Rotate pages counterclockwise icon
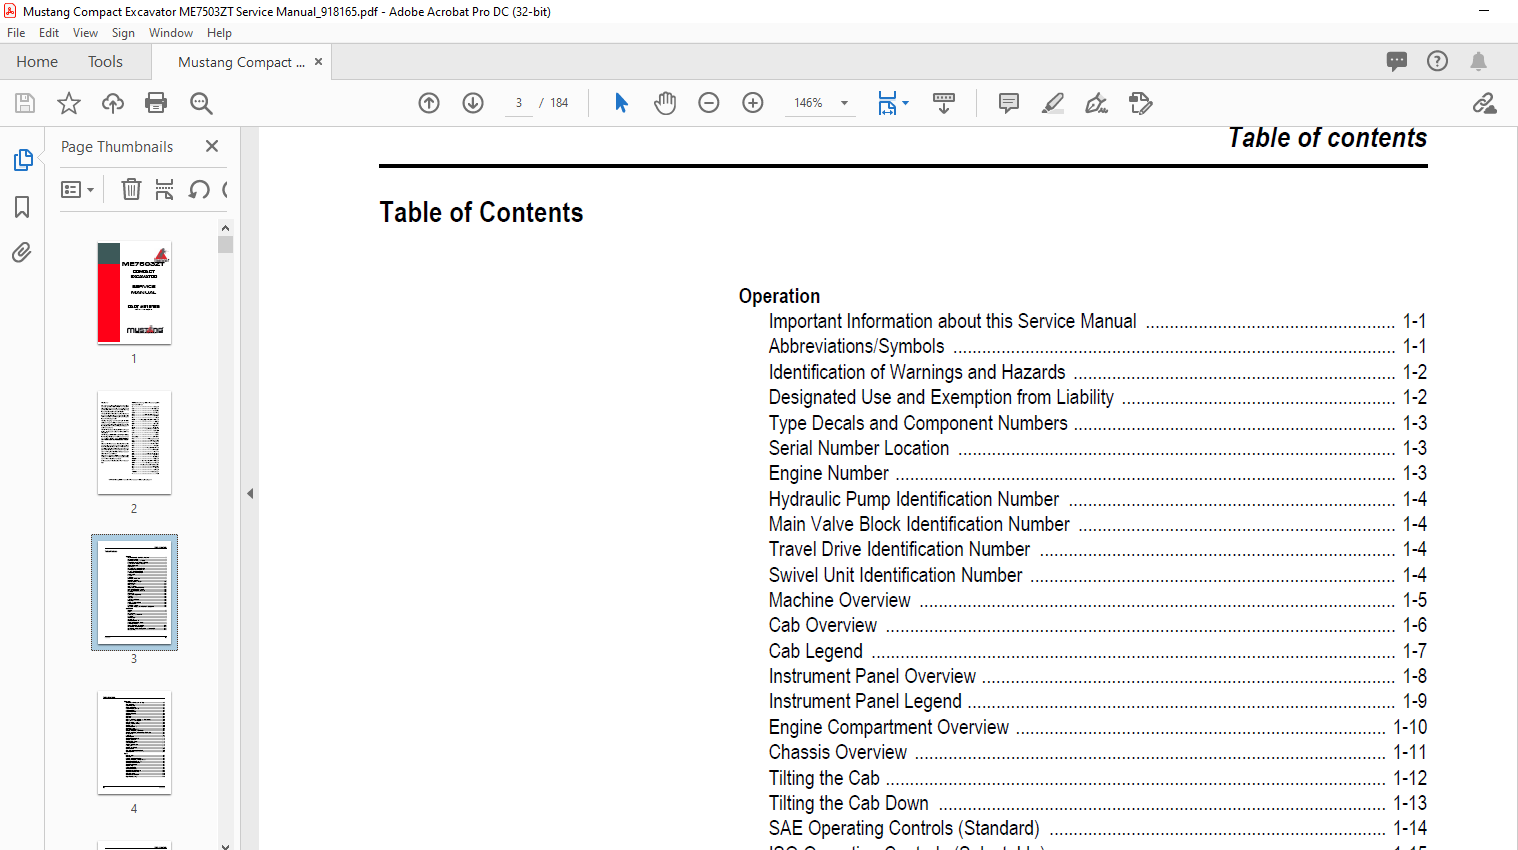Screen dimensions: 1518x850 199,189
